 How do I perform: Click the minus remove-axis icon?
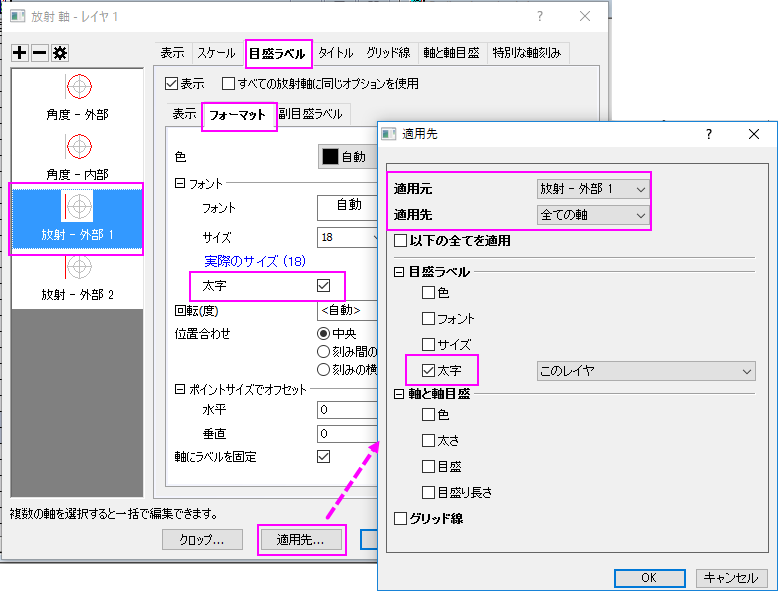(40, 53)
